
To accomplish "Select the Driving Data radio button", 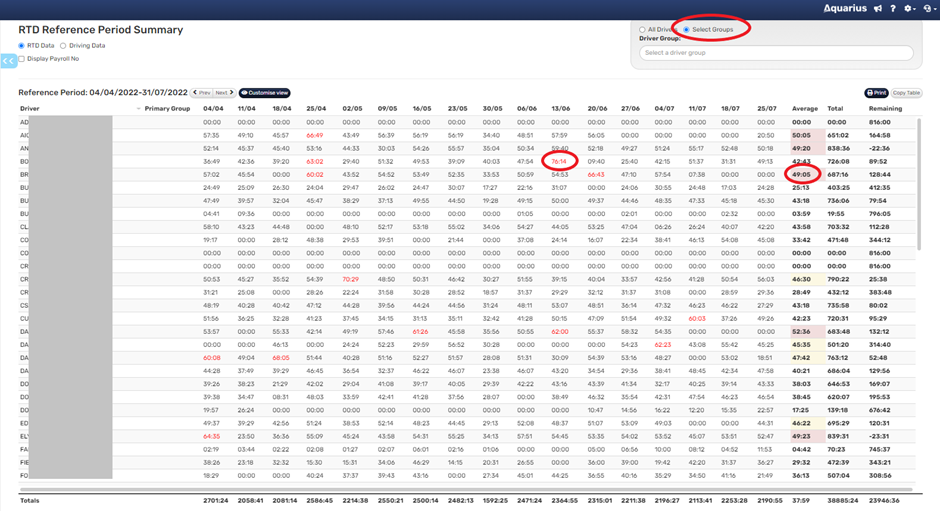I will [x=63, y=46].
